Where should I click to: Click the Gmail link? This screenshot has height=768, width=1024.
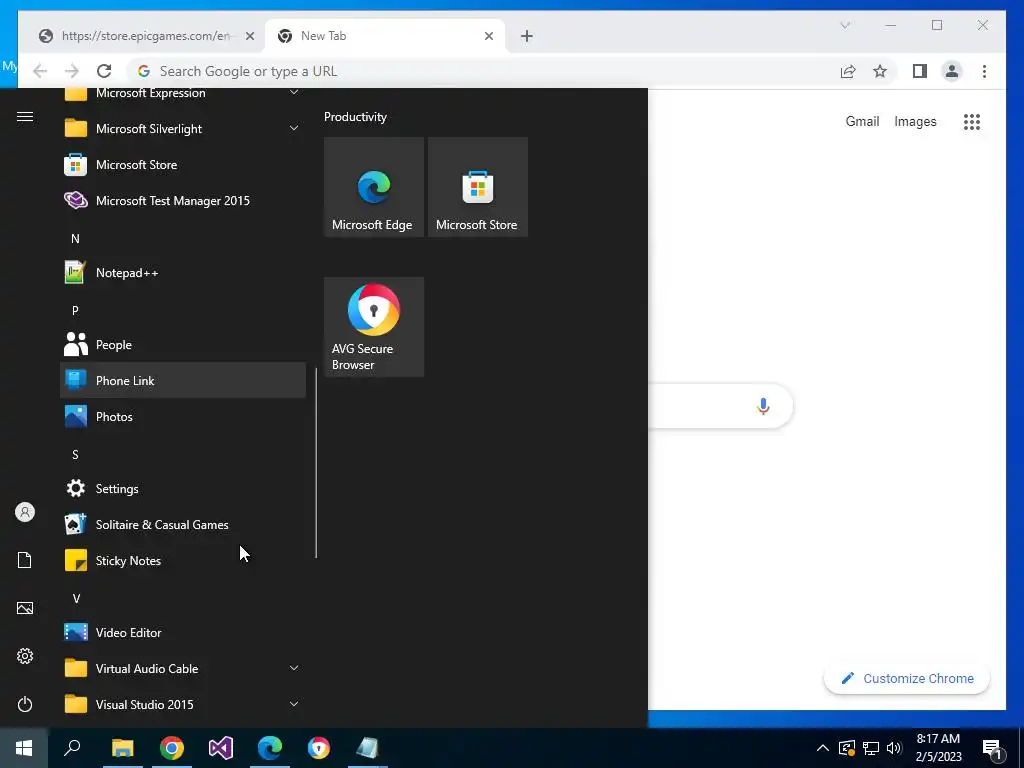coord(862,121)
